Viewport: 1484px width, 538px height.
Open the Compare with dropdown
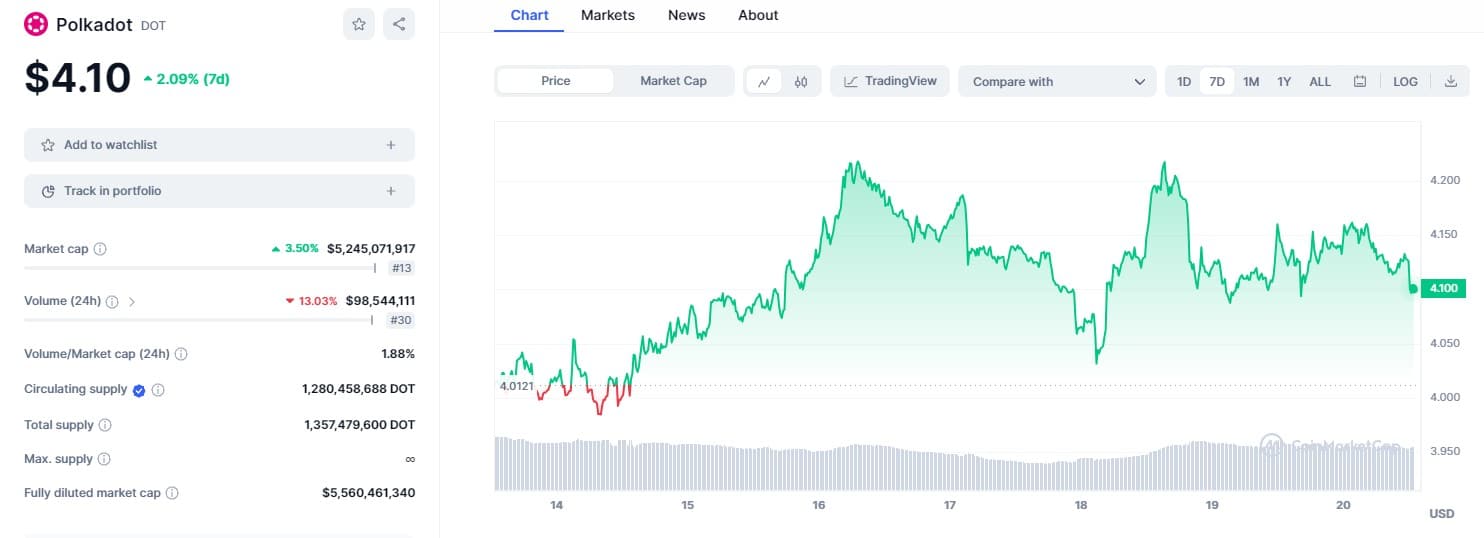[x=1057, y=82]
